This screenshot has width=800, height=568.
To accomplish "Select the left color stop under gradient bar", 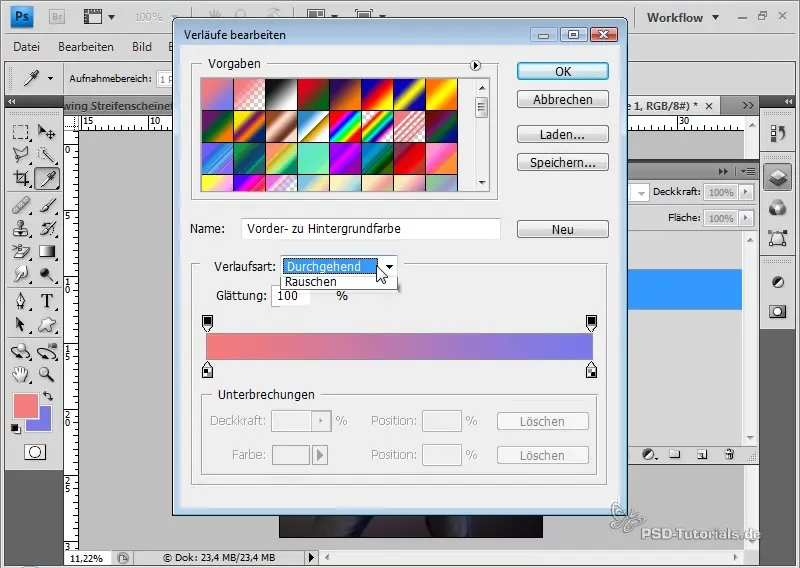I will coord(207,369).
